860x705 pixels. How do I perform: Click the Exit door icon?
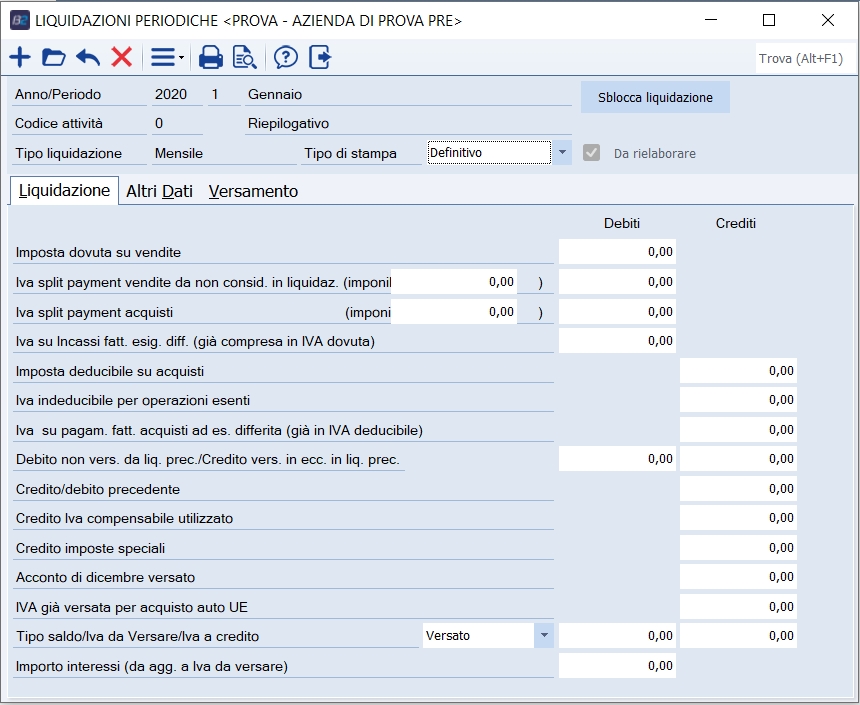click(x=320, y=58)
